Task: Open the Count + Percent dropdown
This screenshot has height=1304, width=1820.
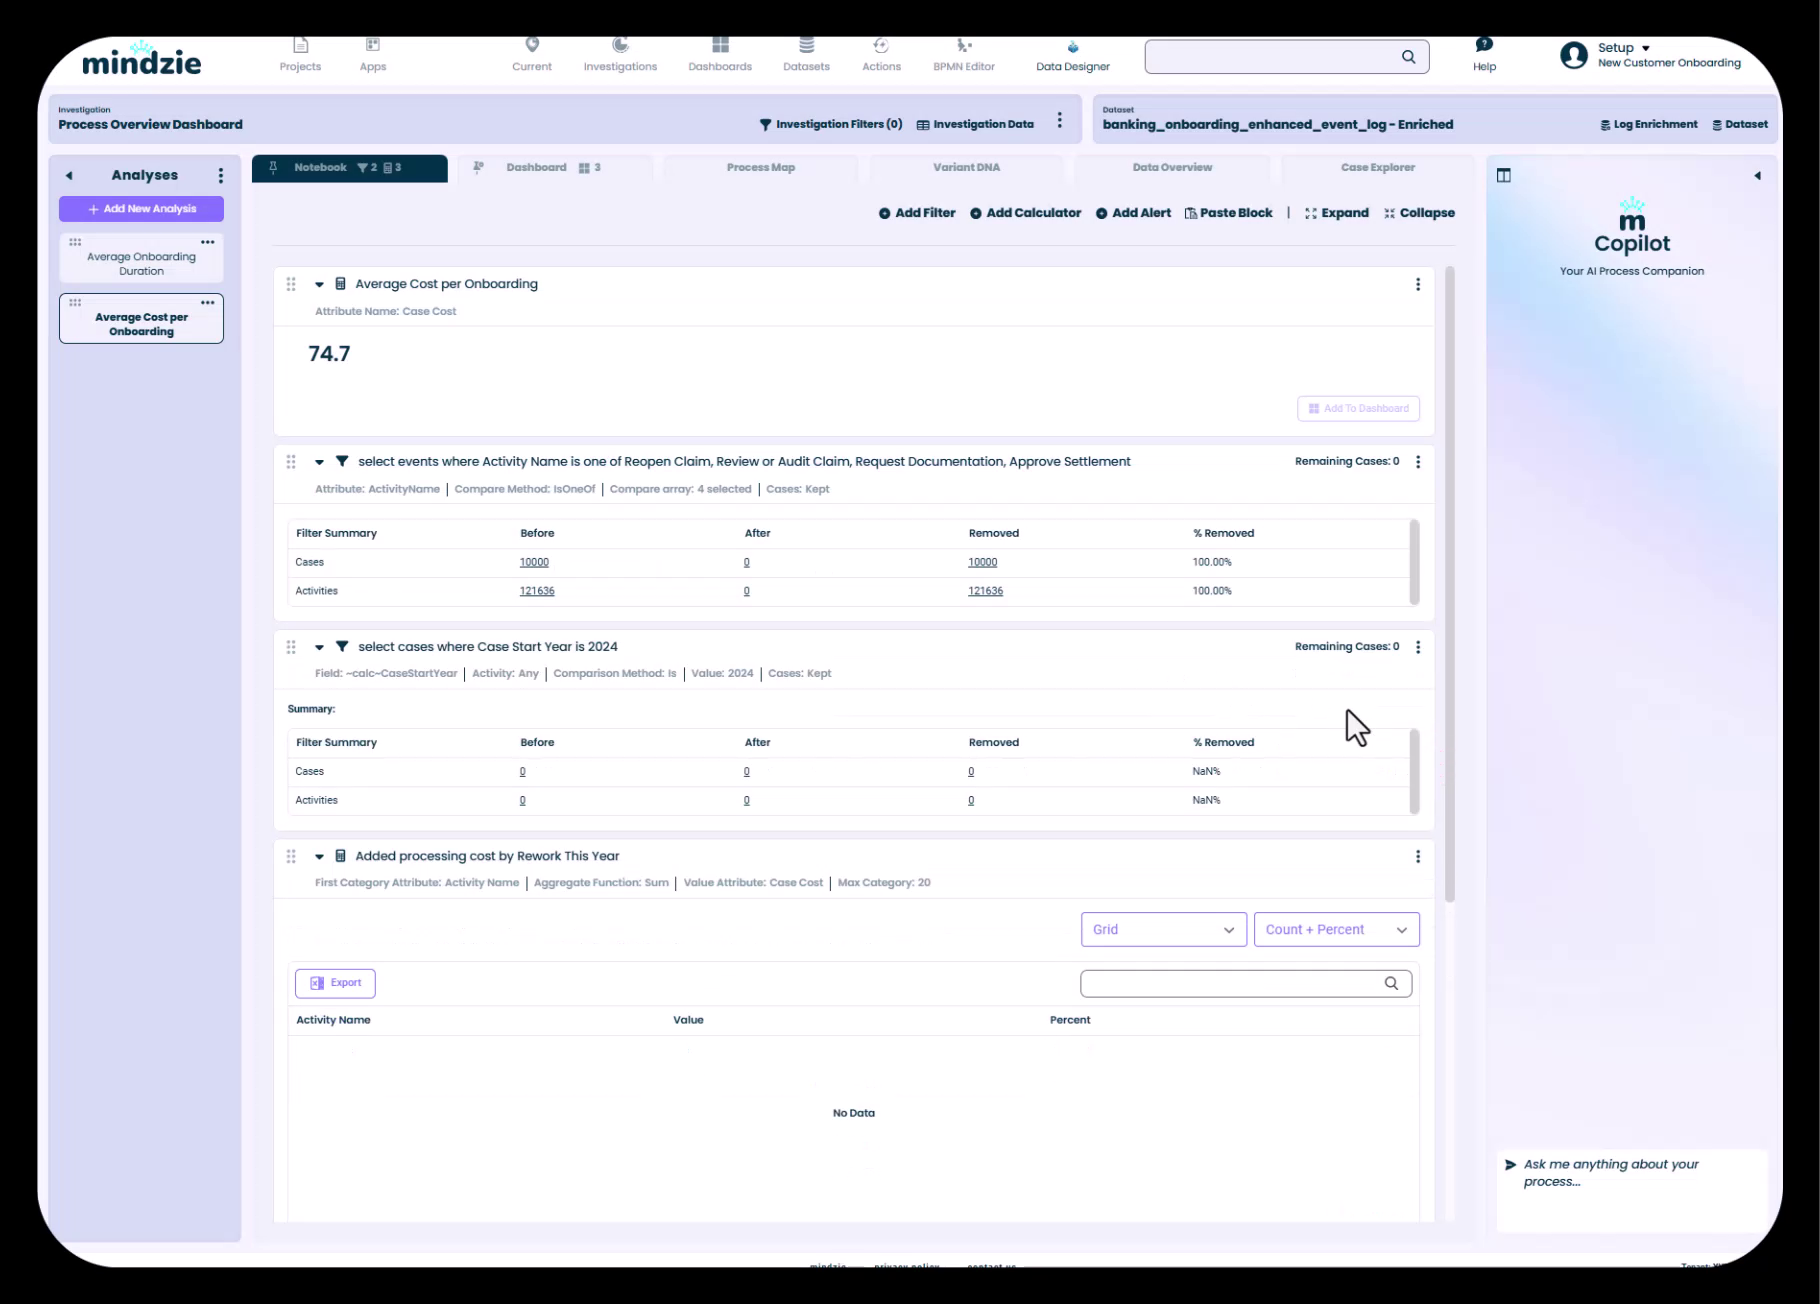Action: click(x=1336, y=930)
